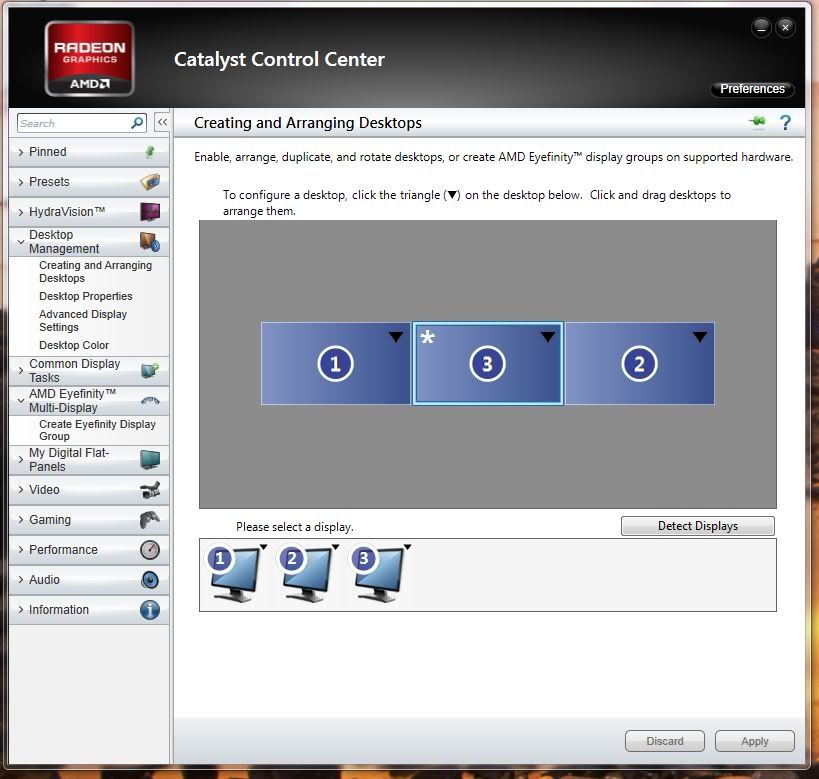This screenshot has height=779, width=819.
Task: Select display 2 monitor icon in list
Action: coord(305,575)
